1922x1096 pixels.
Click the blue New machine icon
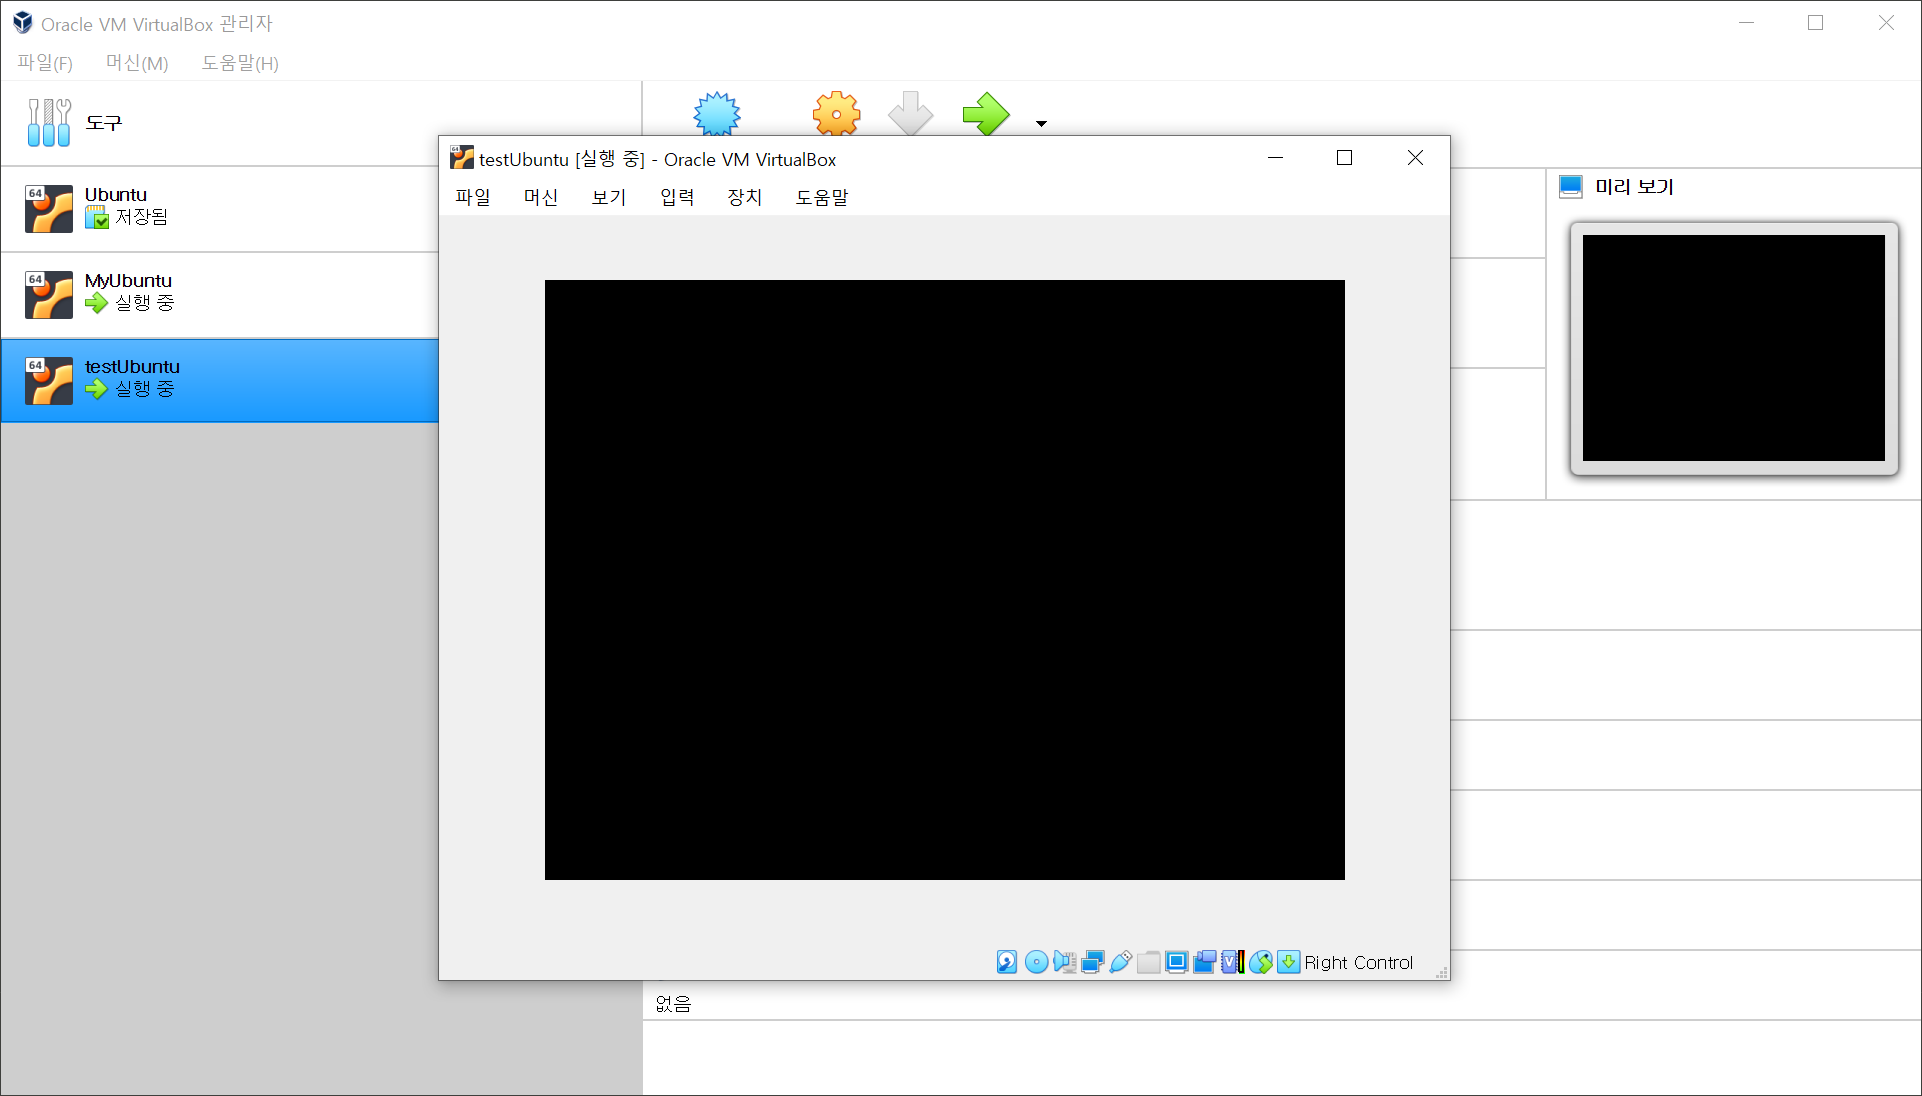point(717,114)
